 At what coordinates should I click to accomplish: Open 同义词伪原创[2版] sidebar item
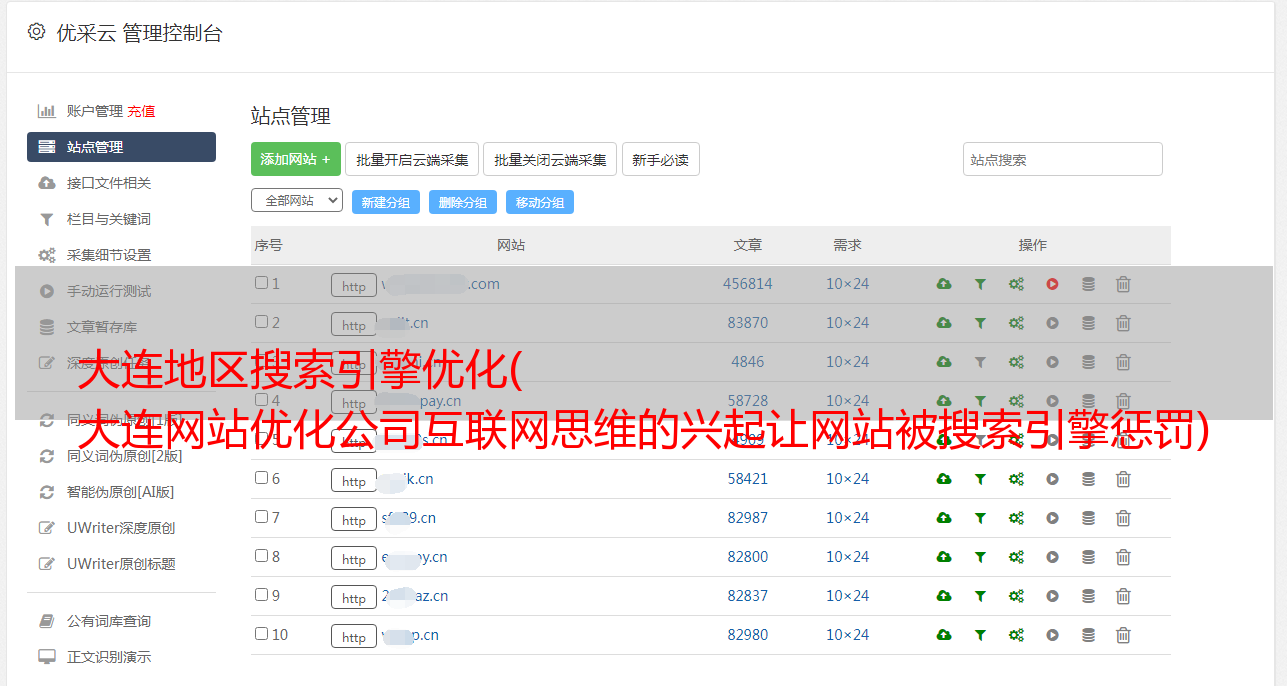[x=124, y=456]
